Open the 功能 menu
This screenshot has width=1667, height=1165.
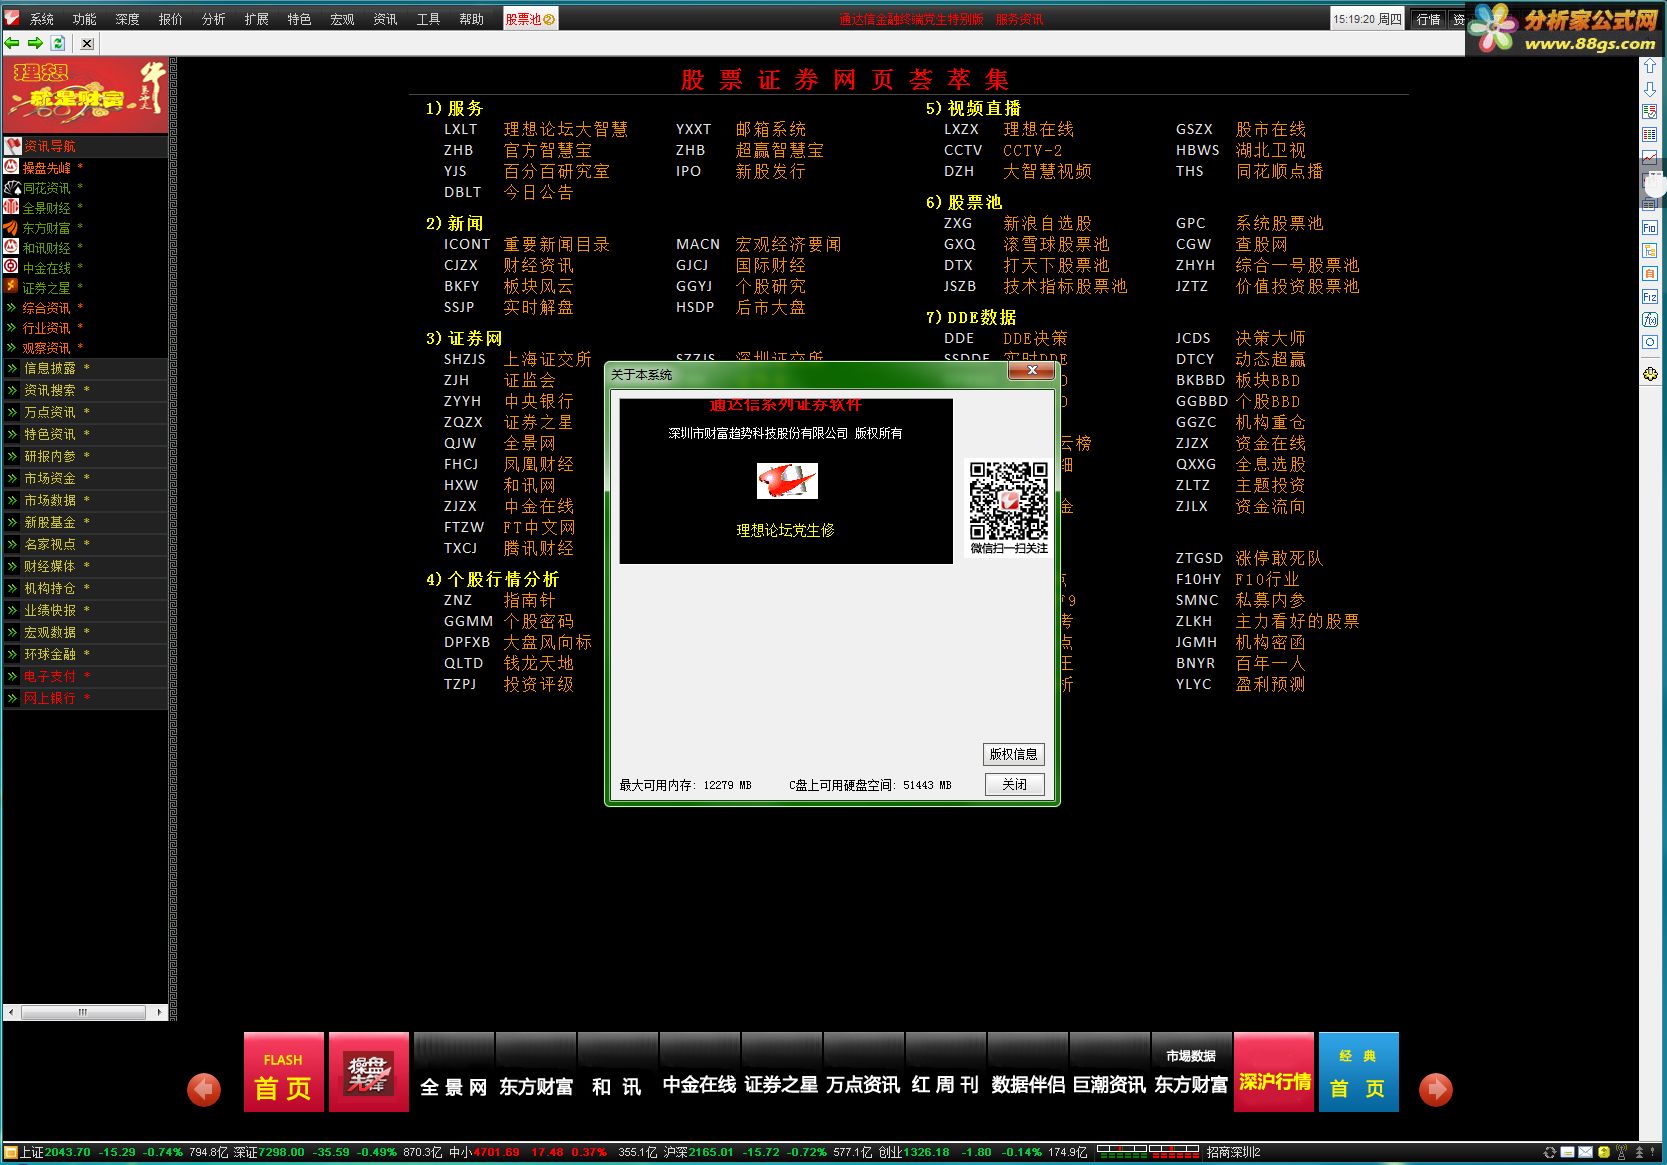85,19
